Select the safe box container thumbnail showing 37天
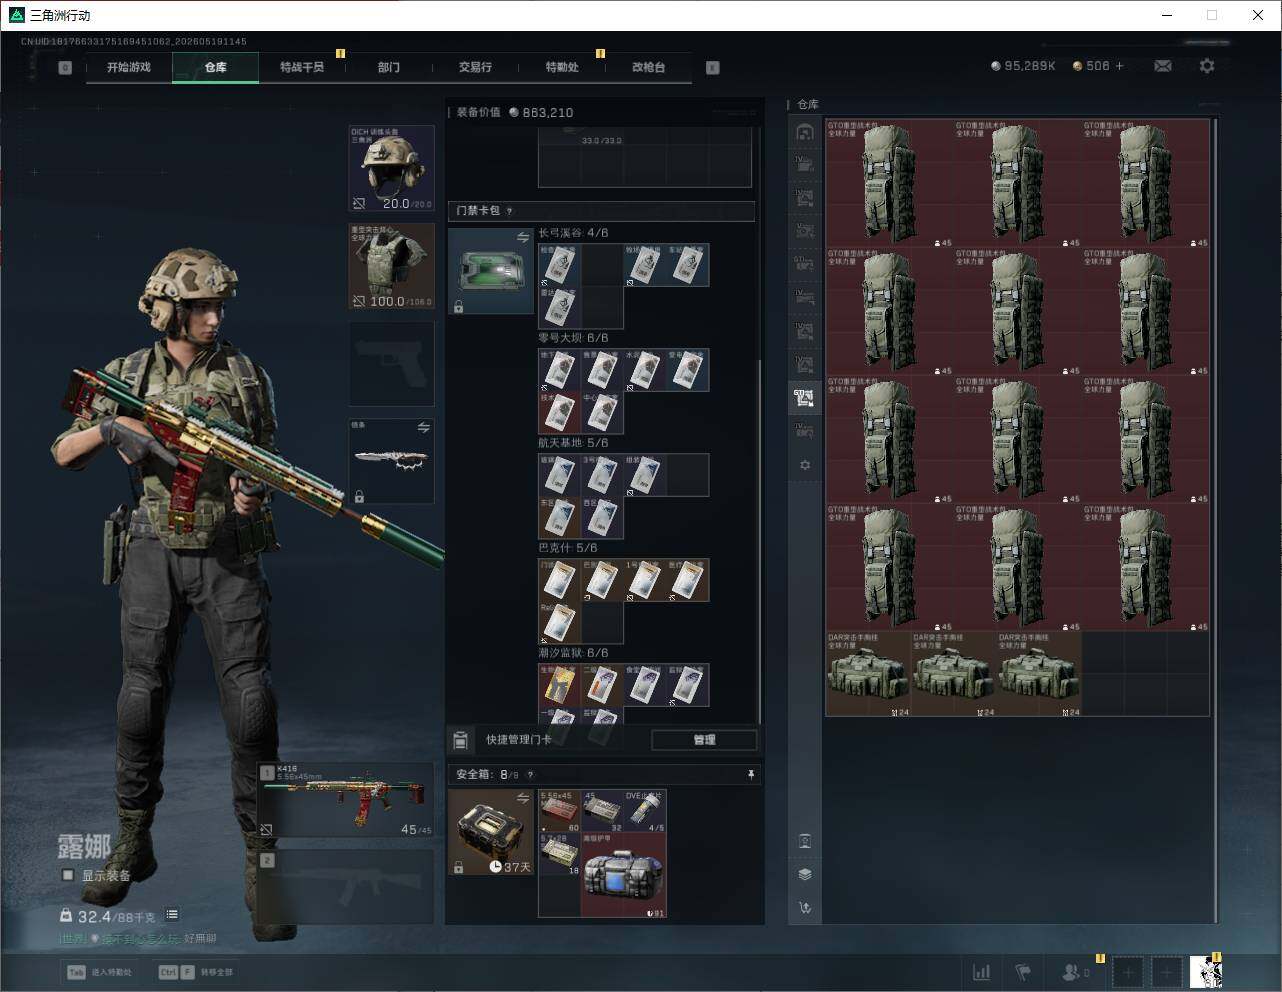This screenshot has height=992, width=1282. click(491, 832)
